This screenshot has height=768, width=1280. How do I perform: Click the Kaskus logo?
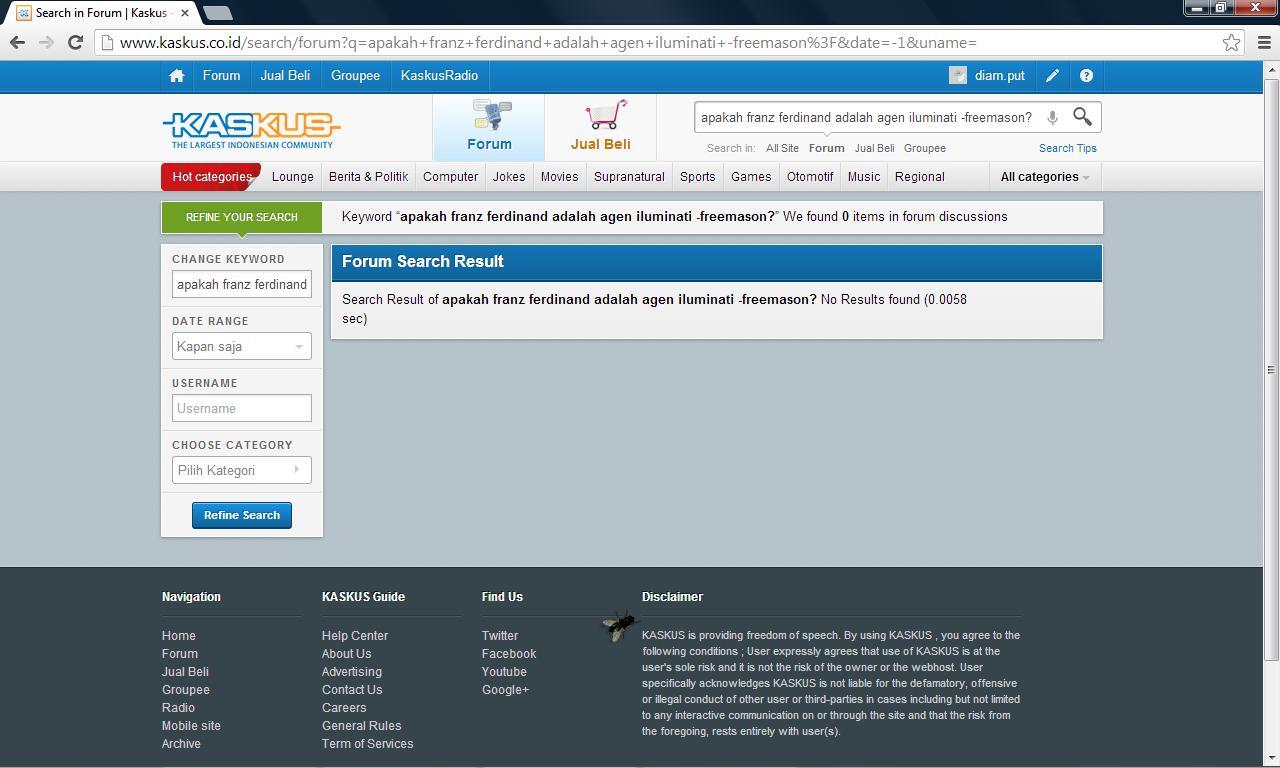pos(251,129)
